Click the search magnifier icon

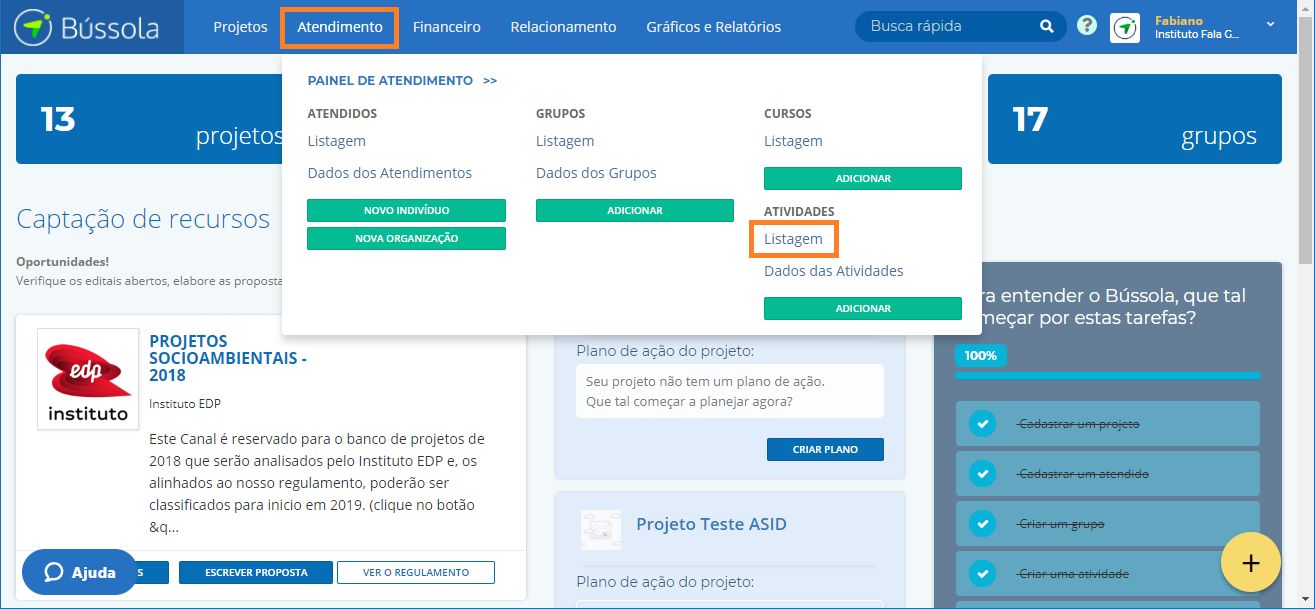[1046, 27]
